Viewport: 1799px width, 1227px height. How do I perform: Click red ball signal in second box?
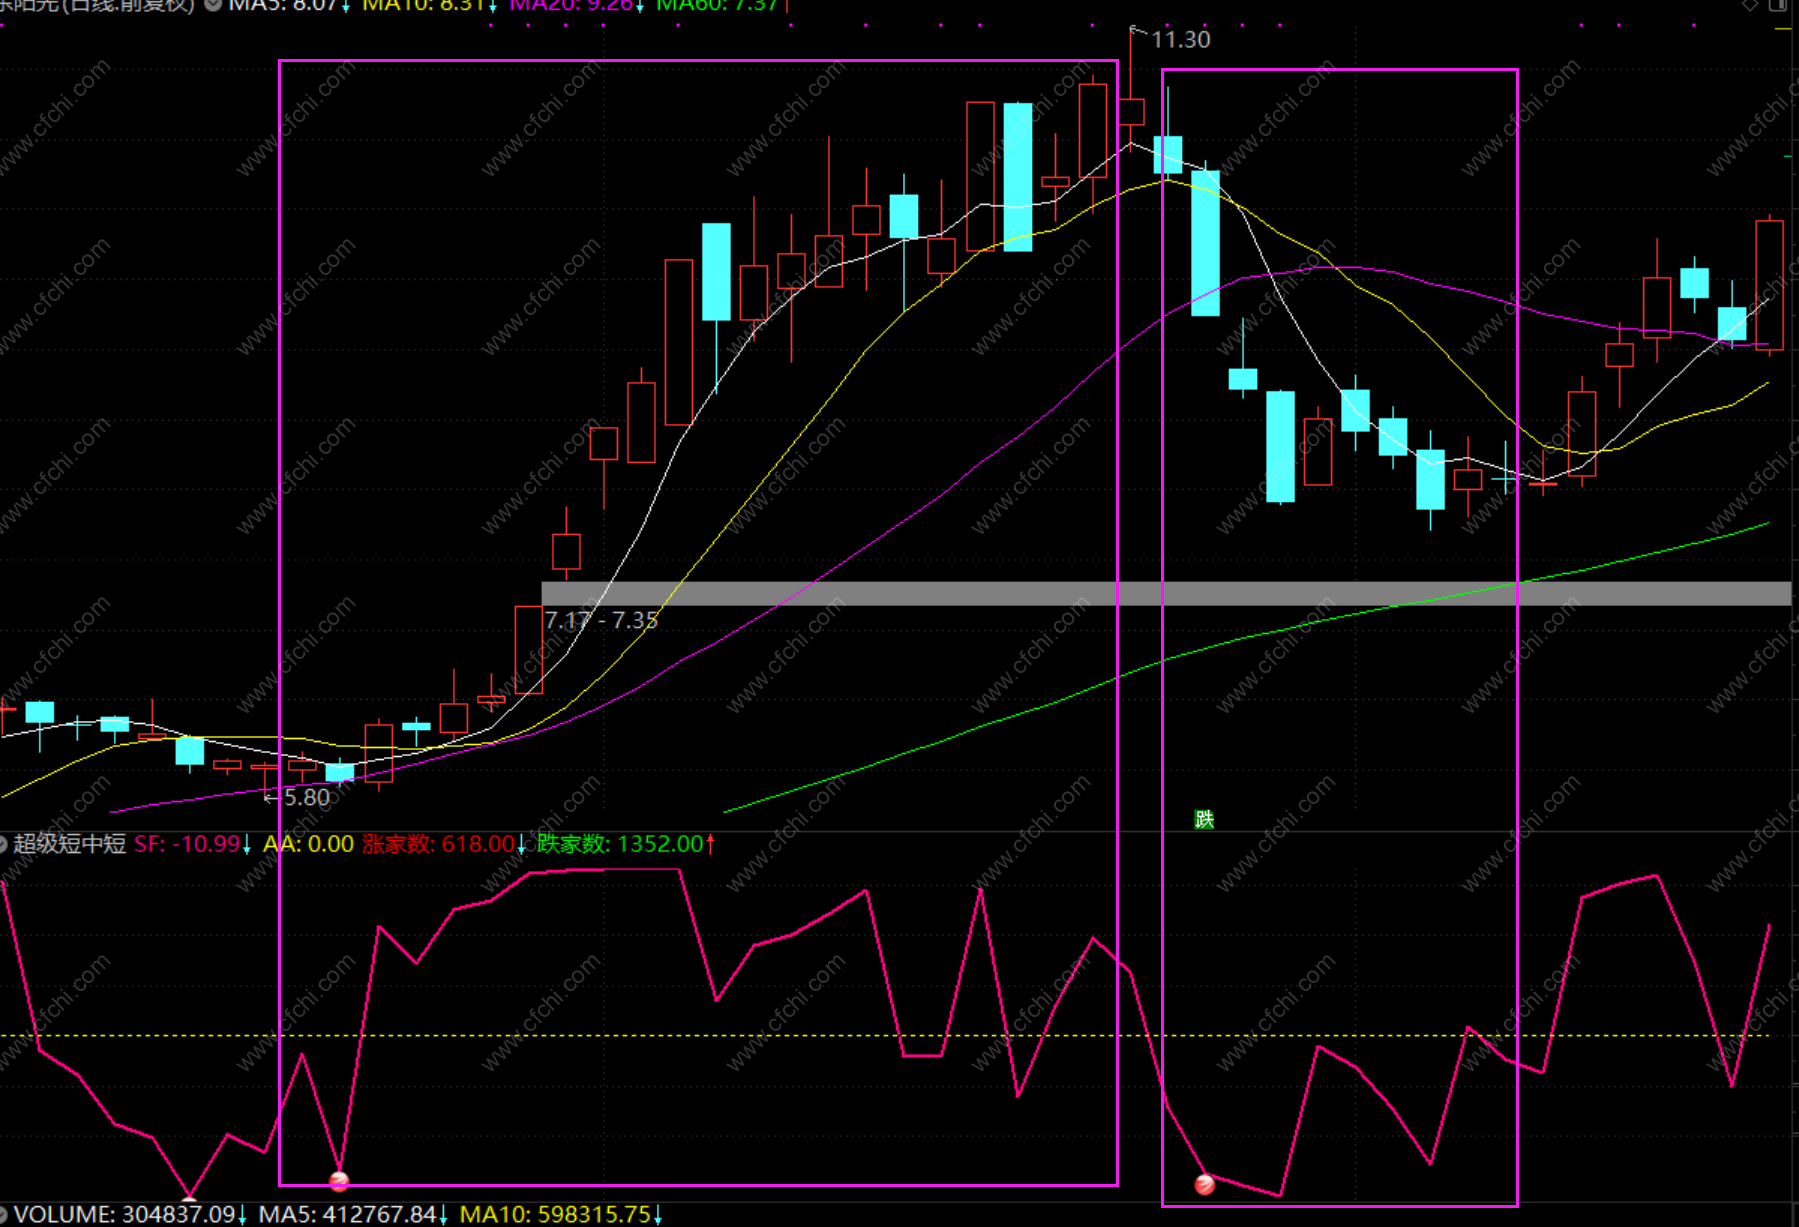click(1205, 1185)
